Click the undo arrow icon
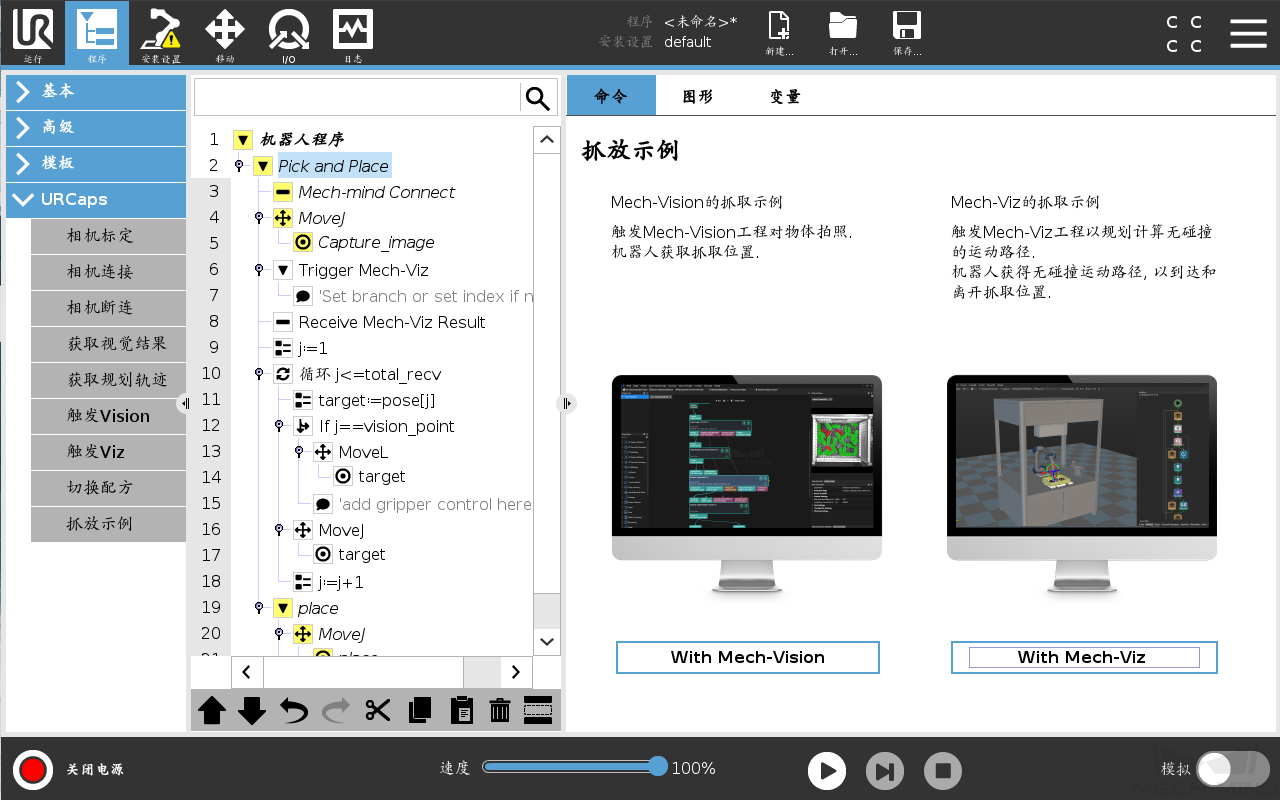 [294, 711]
